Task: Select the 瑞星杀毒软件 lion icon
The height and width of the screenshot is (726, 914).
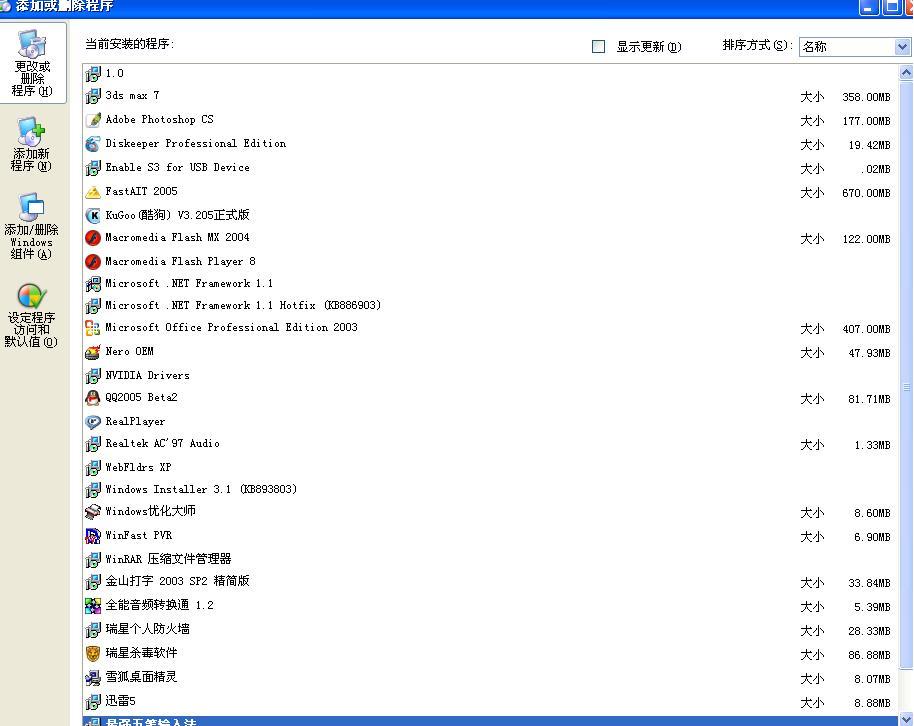Action: (93, 654)
